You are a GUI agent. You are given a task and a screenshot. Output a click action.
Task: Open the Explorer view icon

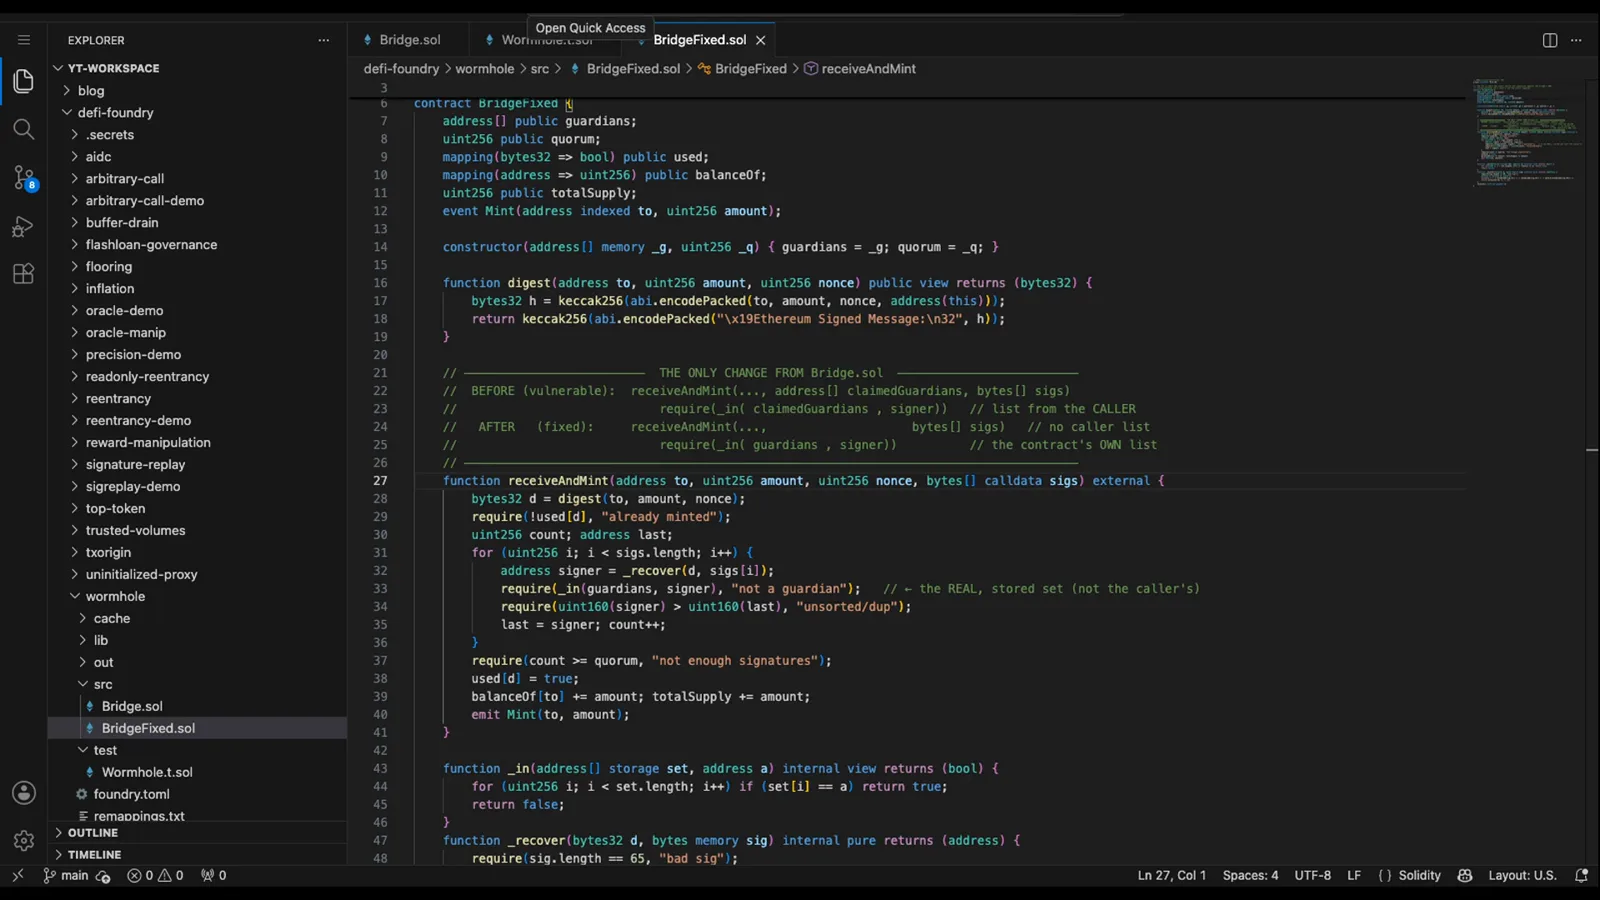point(23,81)
